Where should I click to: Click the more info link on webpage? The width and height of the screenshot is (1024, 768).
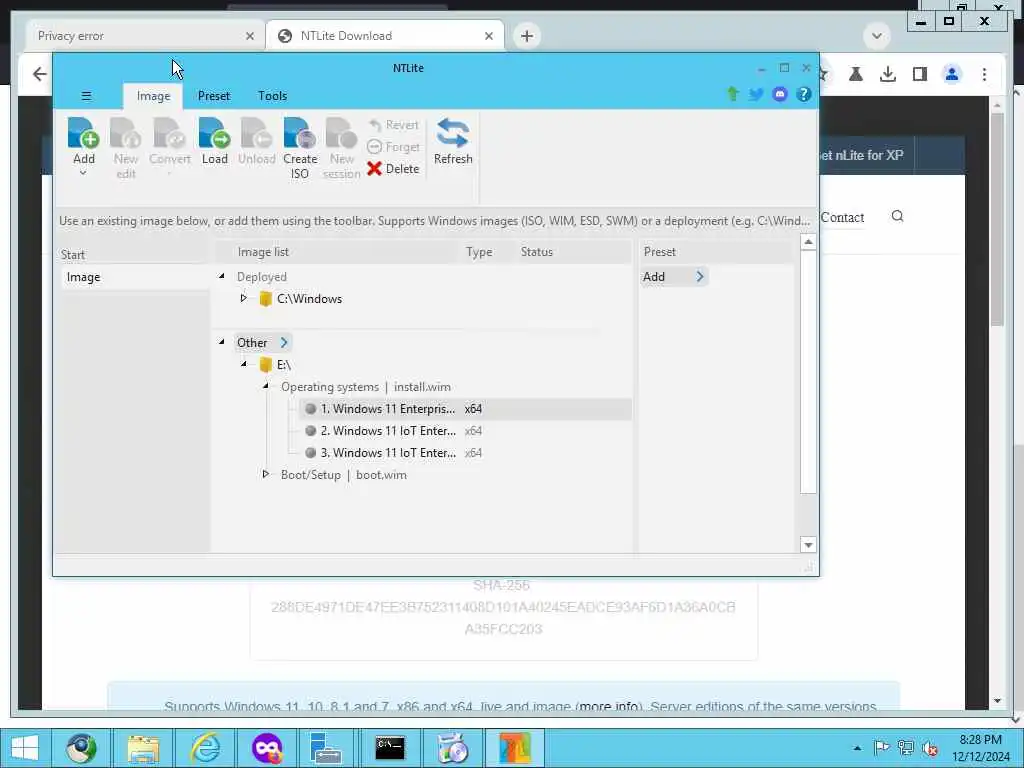(609, 706)
